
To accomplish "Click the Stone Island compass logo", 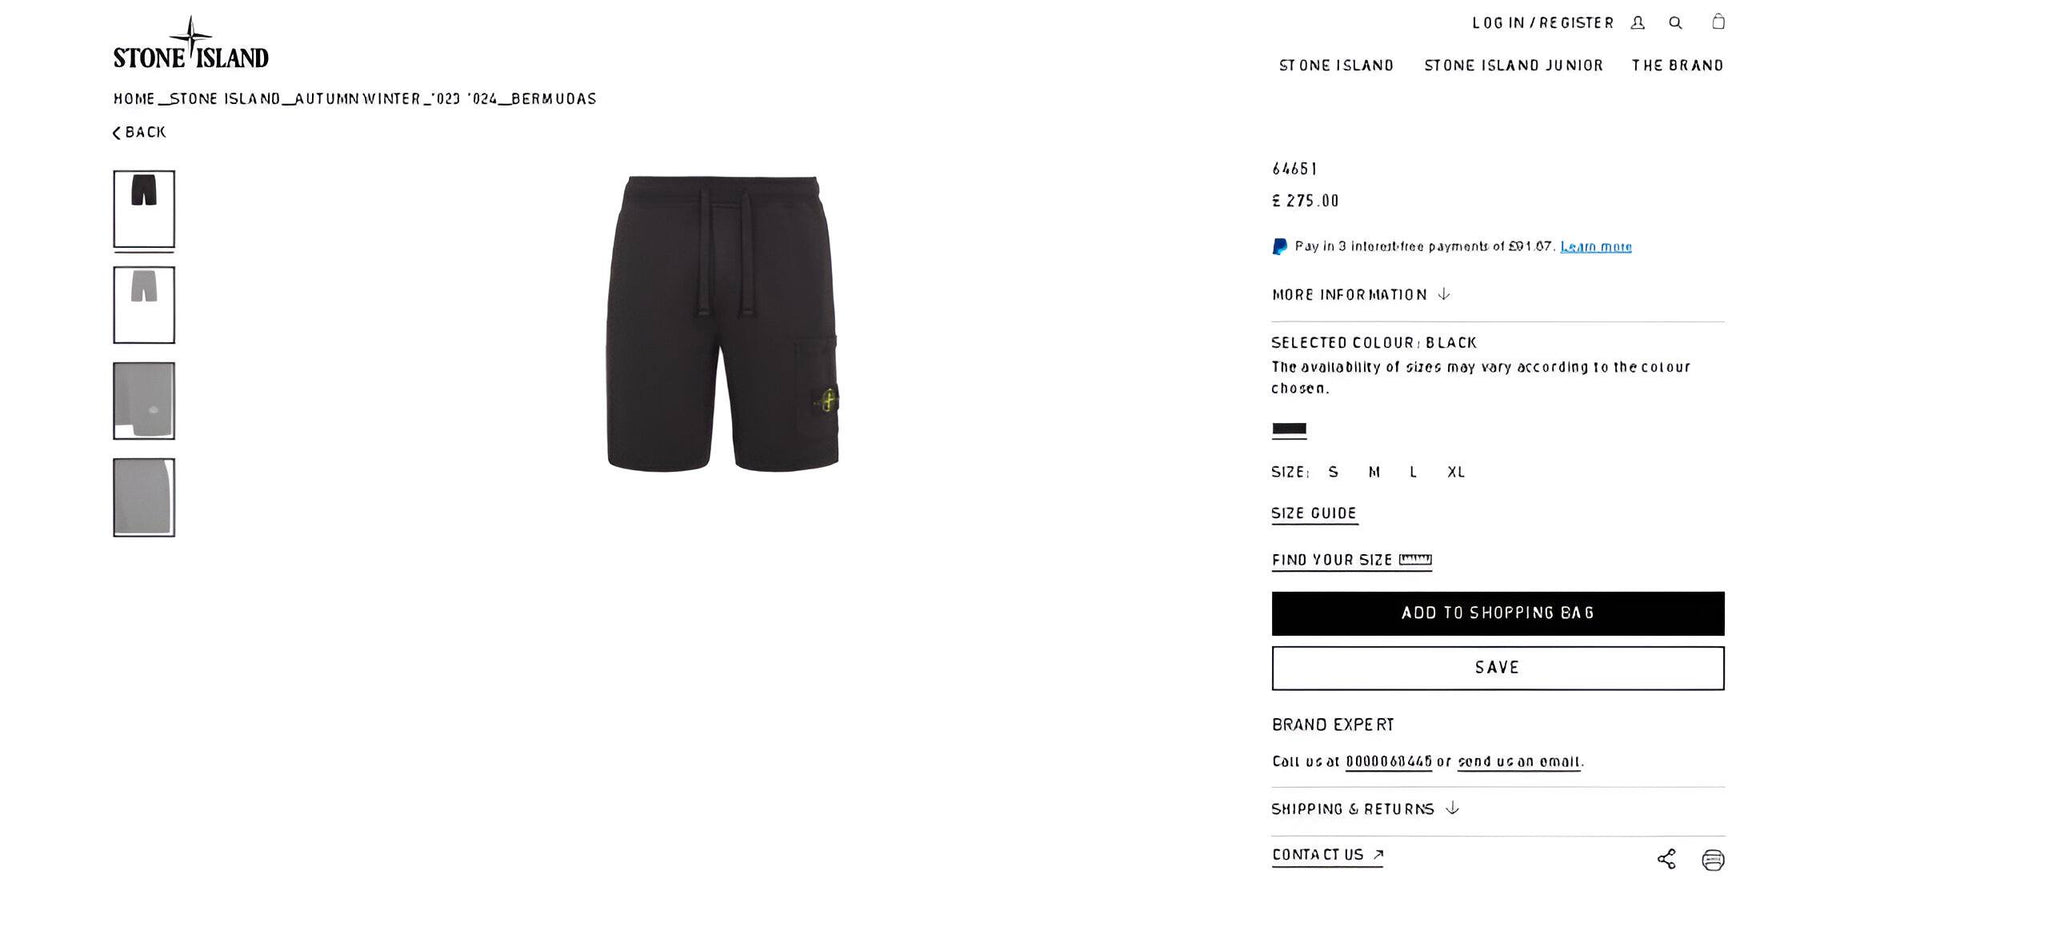I will click(x=190, y=43).
